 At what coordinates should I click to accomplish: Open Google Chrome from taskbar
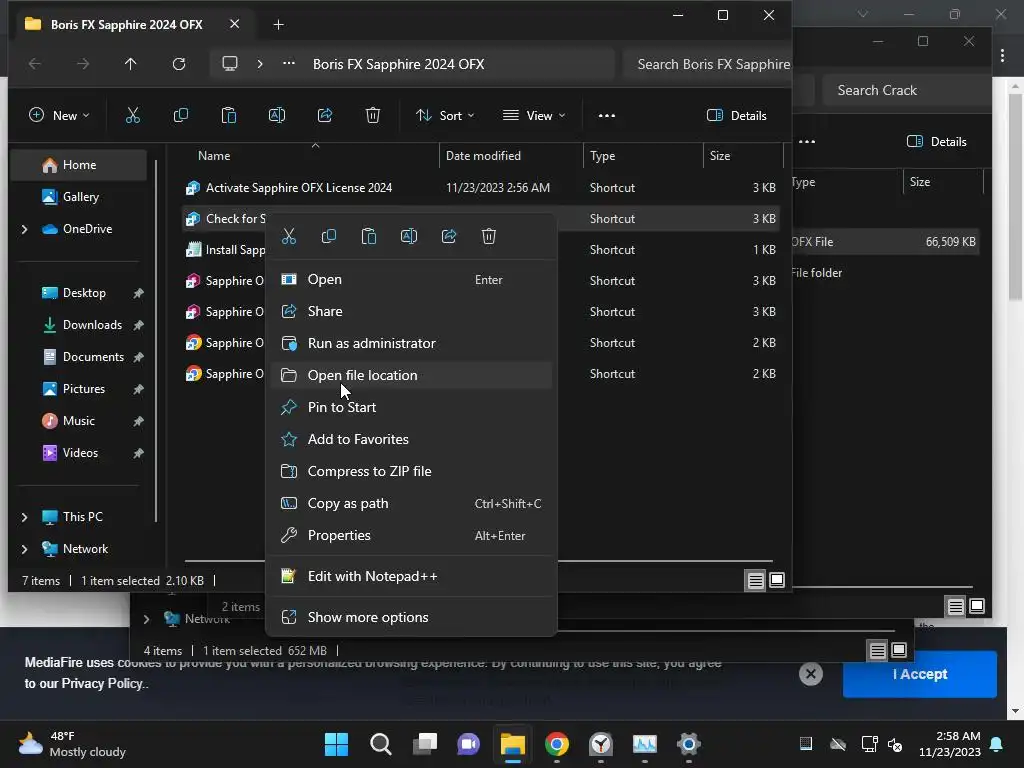click(x=556, y=744)
